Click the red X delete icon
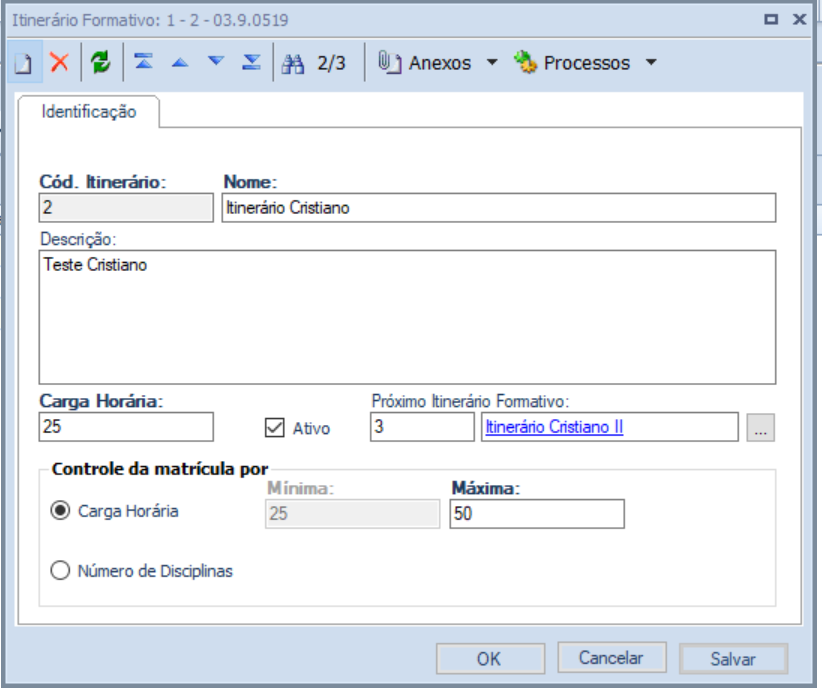Screen dimensions: 822x688 pyautogui.click(x=59, y=62)
